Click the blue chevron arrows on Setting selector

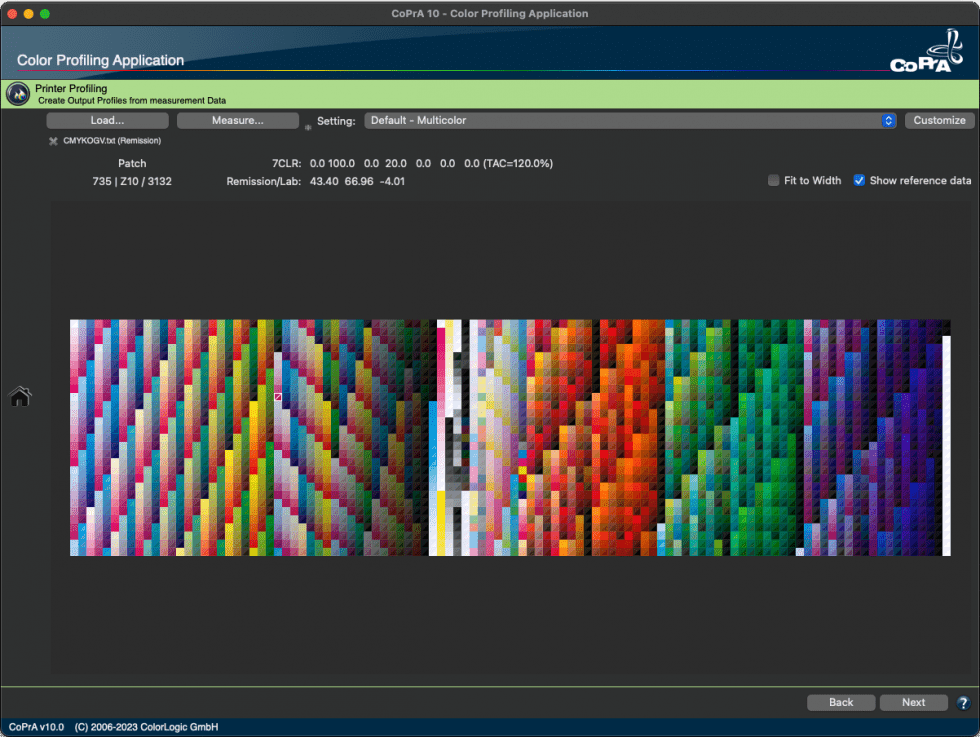click(888, 120)
